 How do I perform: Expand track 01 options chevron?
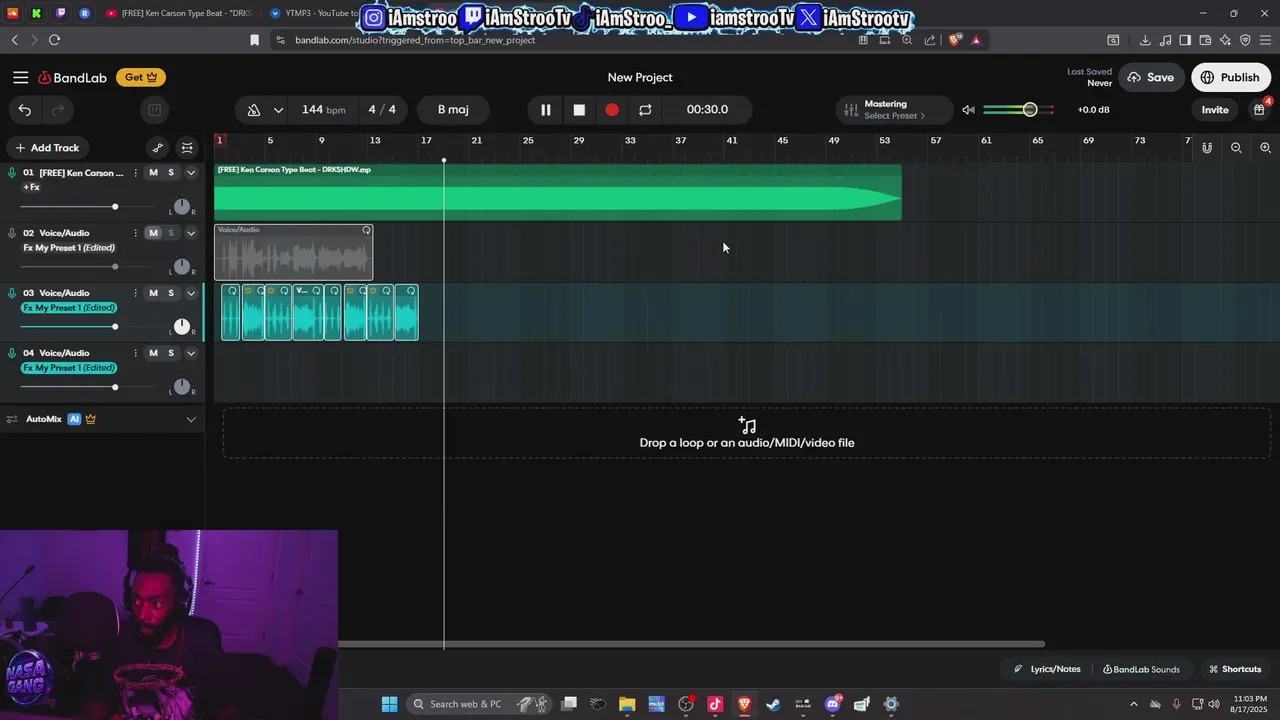tap(191, 173)
